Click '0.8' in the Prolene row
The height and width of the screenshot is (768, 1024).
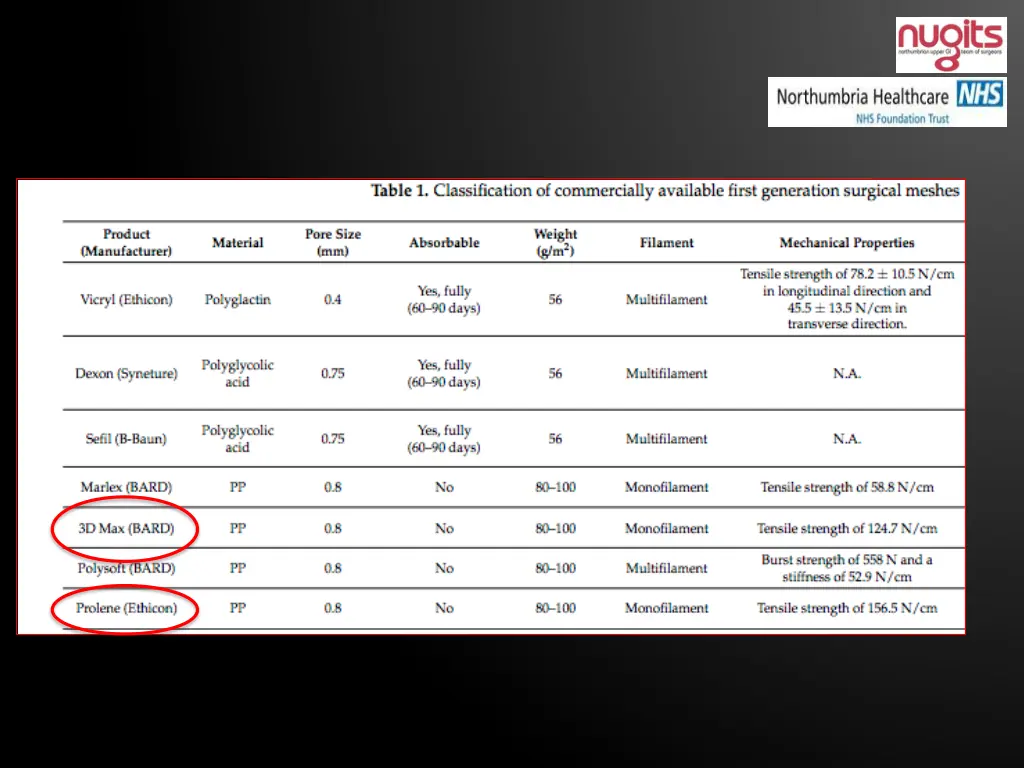(332, 607)
